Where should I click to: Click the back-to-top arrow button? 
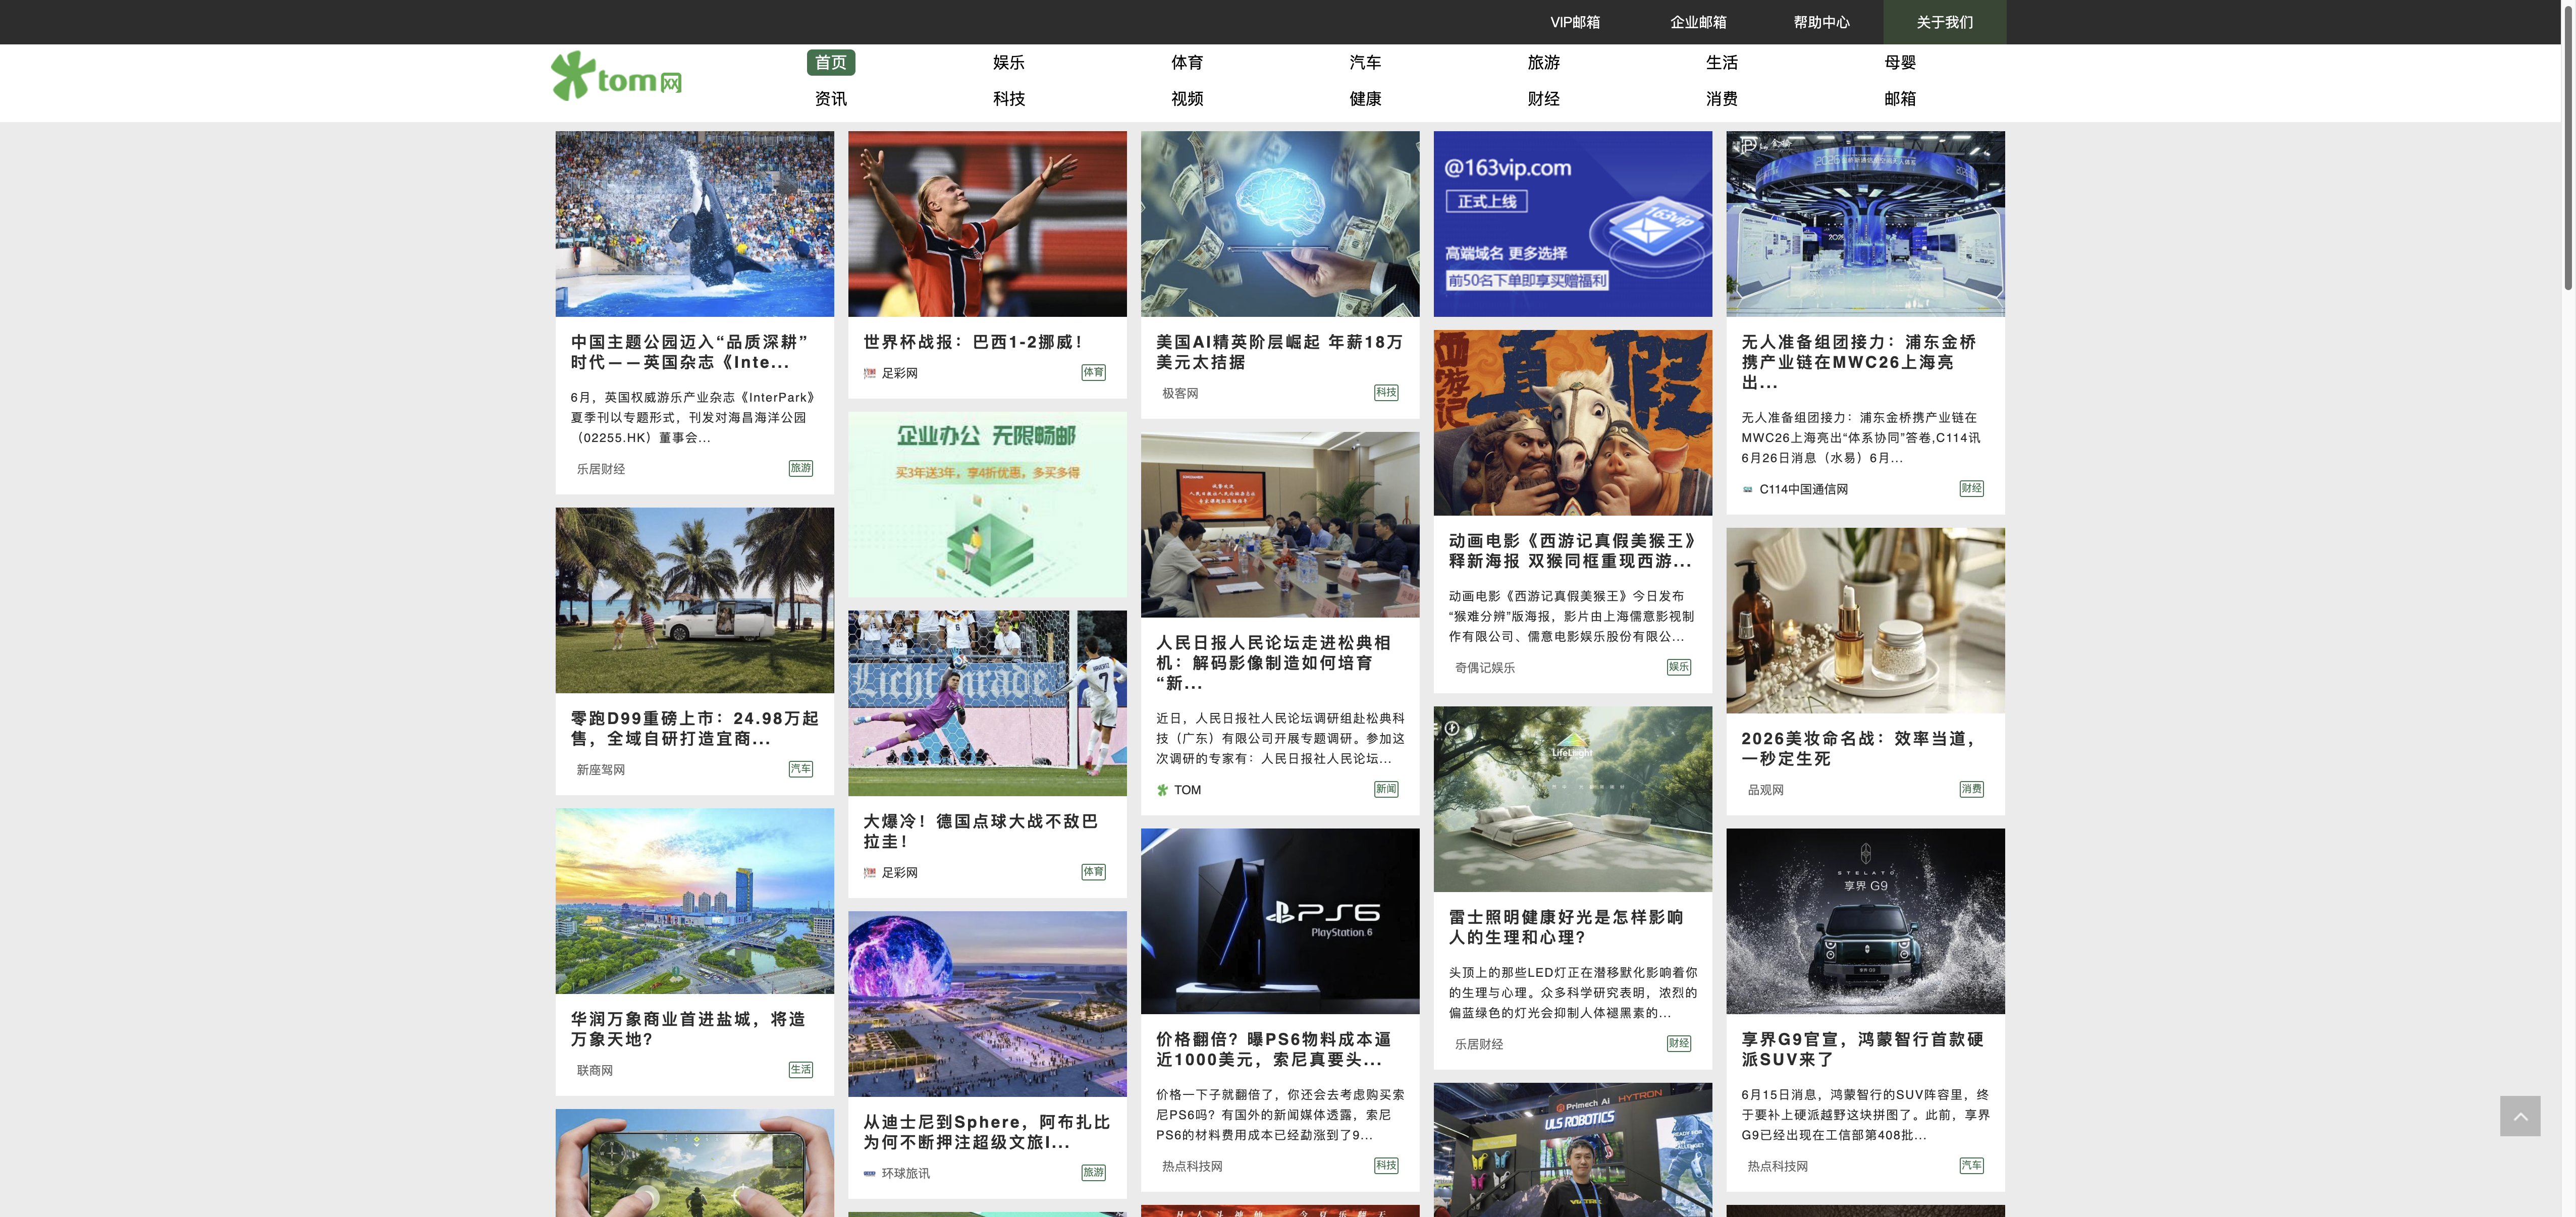tap(2519, 1115)
